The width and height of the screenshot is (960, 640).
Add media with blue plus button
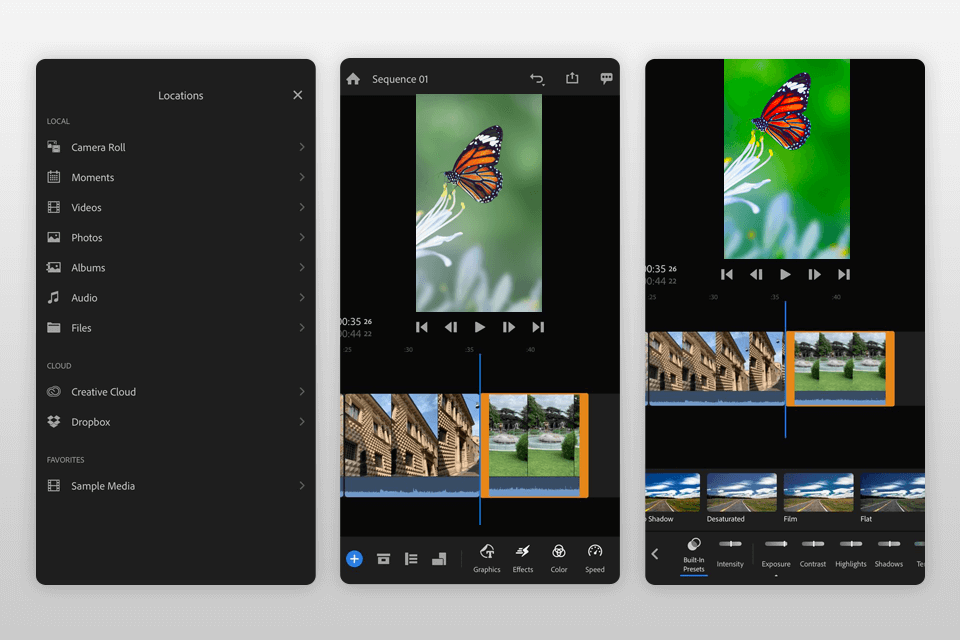pyautogui.click(x=354, y=559)
